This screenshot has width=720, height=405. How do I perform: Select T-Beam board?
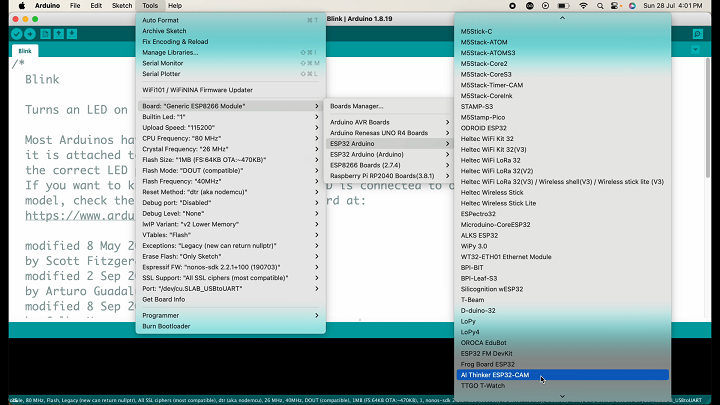click(562, 300)
